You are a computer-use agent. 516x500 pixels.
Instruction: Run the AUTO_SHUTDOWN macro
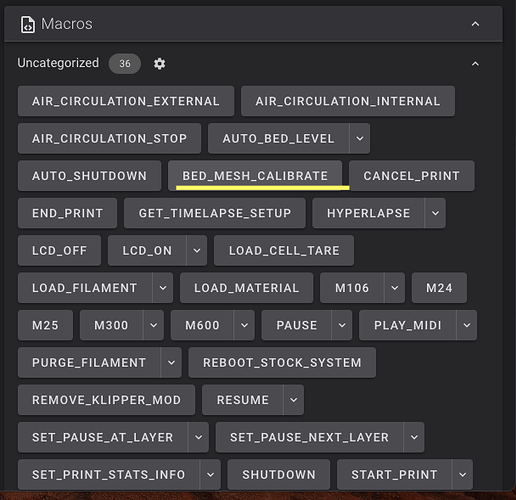click(x=89, y=176)
